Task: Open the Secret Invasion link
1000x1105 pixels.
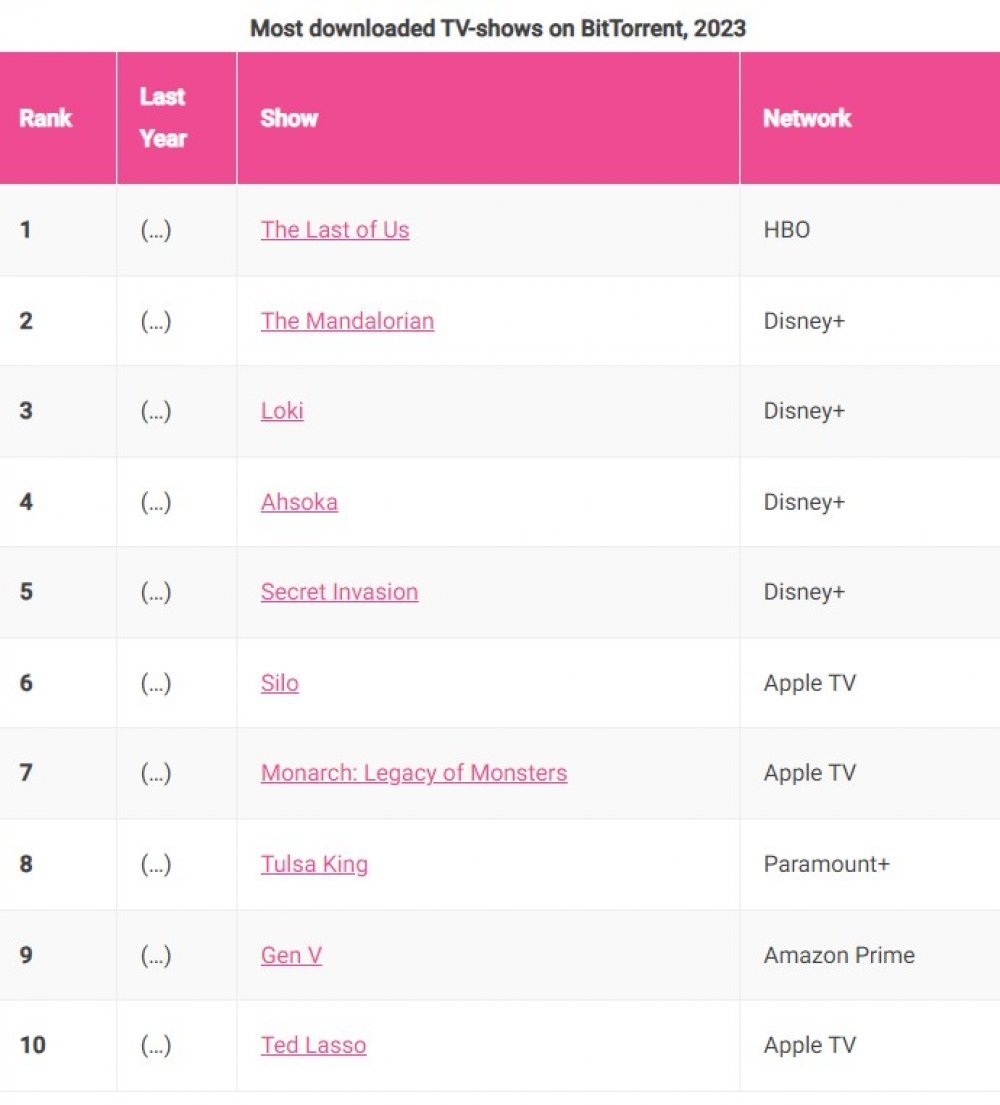Action: pyautogui.click(x=340, y=592)
